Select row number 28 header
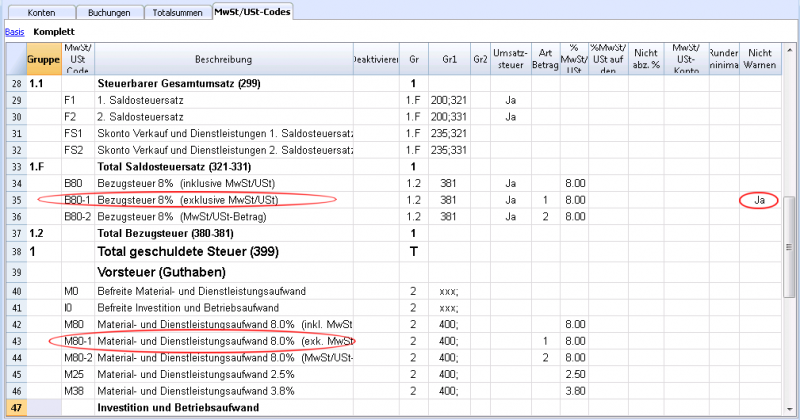This screenshot has height=420, width=800. point(16,84)
